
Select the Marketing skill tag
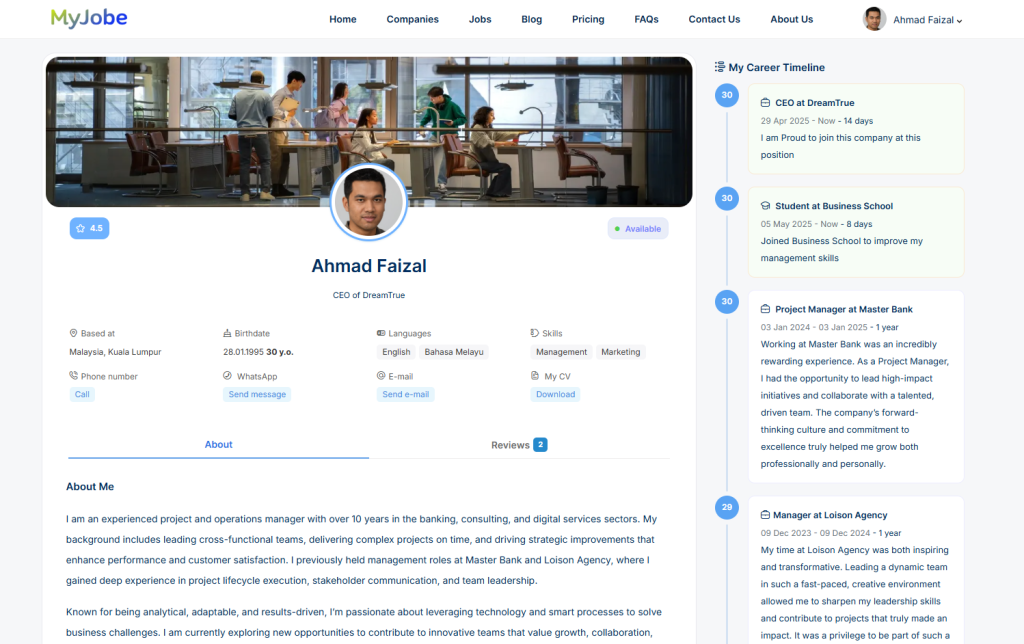tap(620, 352)
